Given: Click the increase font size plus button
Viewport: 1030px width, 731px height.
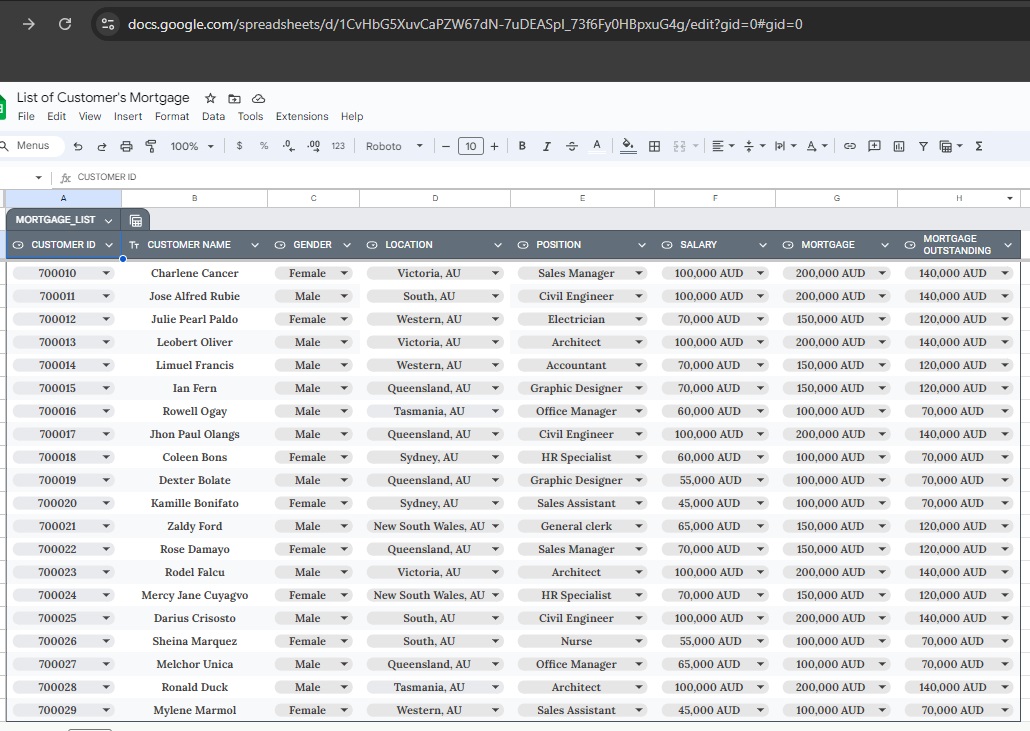Looking at the screenshot, I should pos(494,146).
